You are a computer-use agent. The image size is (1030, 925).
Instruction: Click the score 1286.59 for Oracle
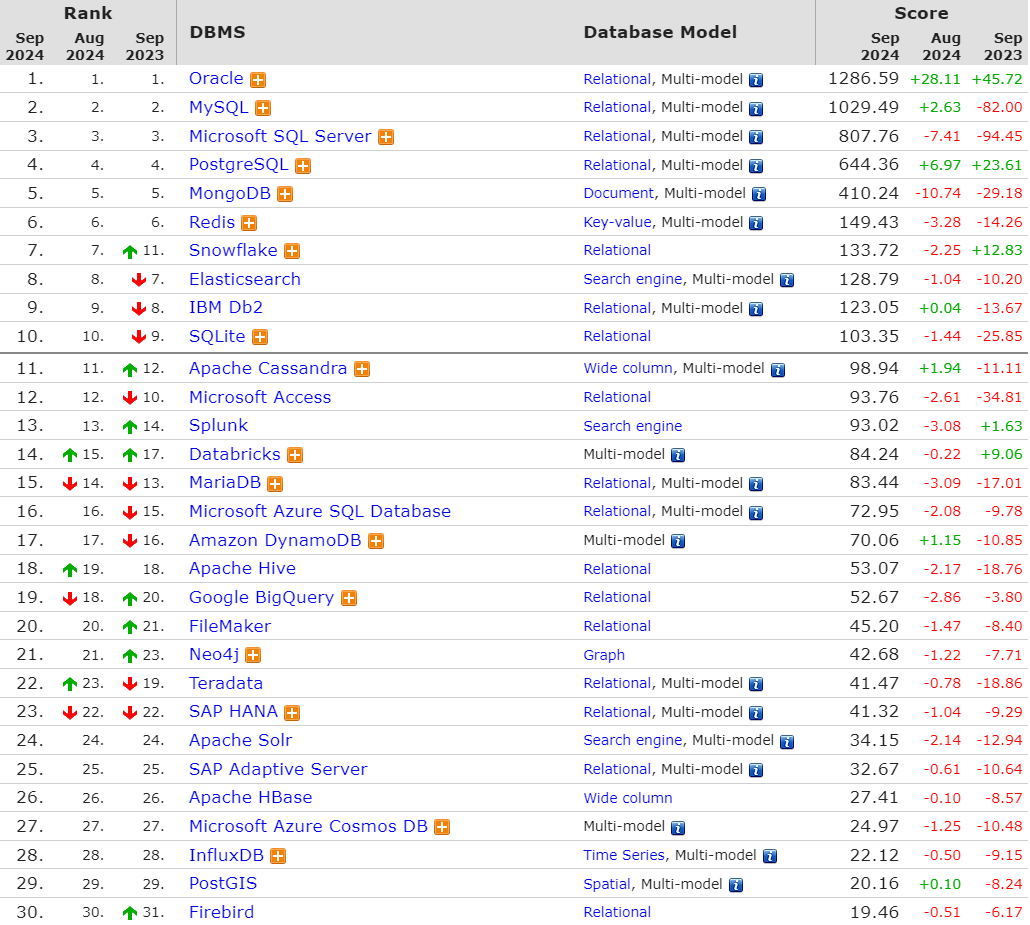863,79
